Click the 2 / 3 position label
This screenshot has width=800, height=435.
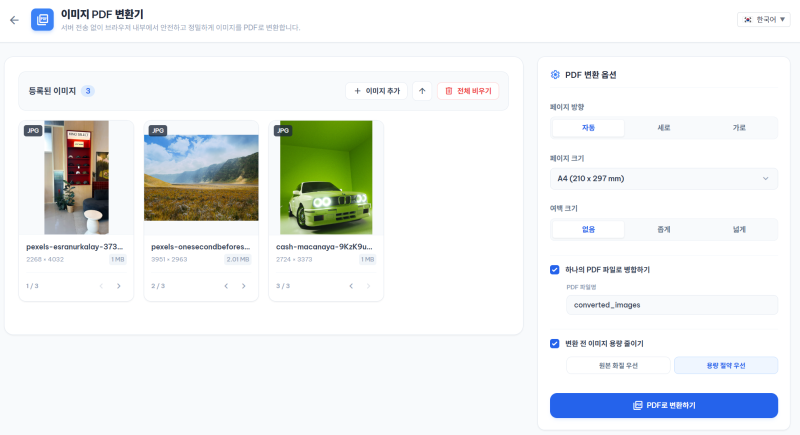158,286
